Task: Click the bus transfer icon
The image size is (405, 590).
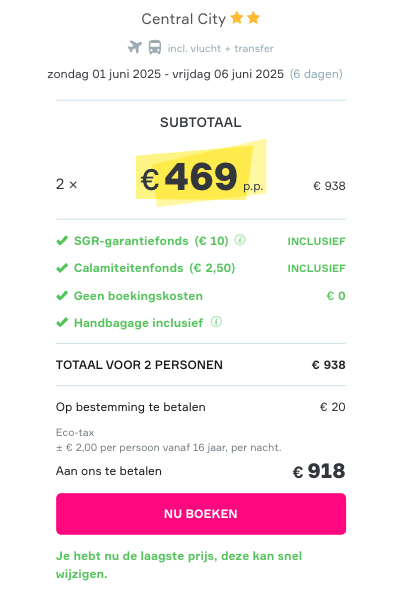Action: 155,48
